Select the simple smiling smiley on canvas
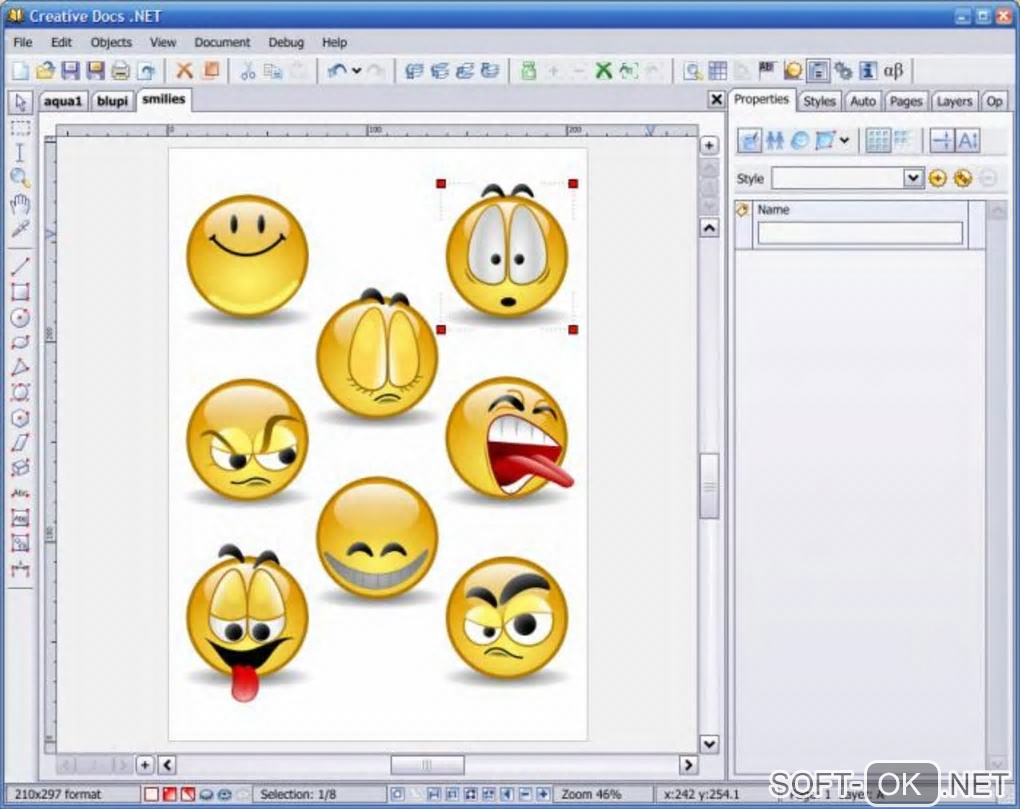The height and width of the screenshot is (809, 1020). (x=247, y=256)
